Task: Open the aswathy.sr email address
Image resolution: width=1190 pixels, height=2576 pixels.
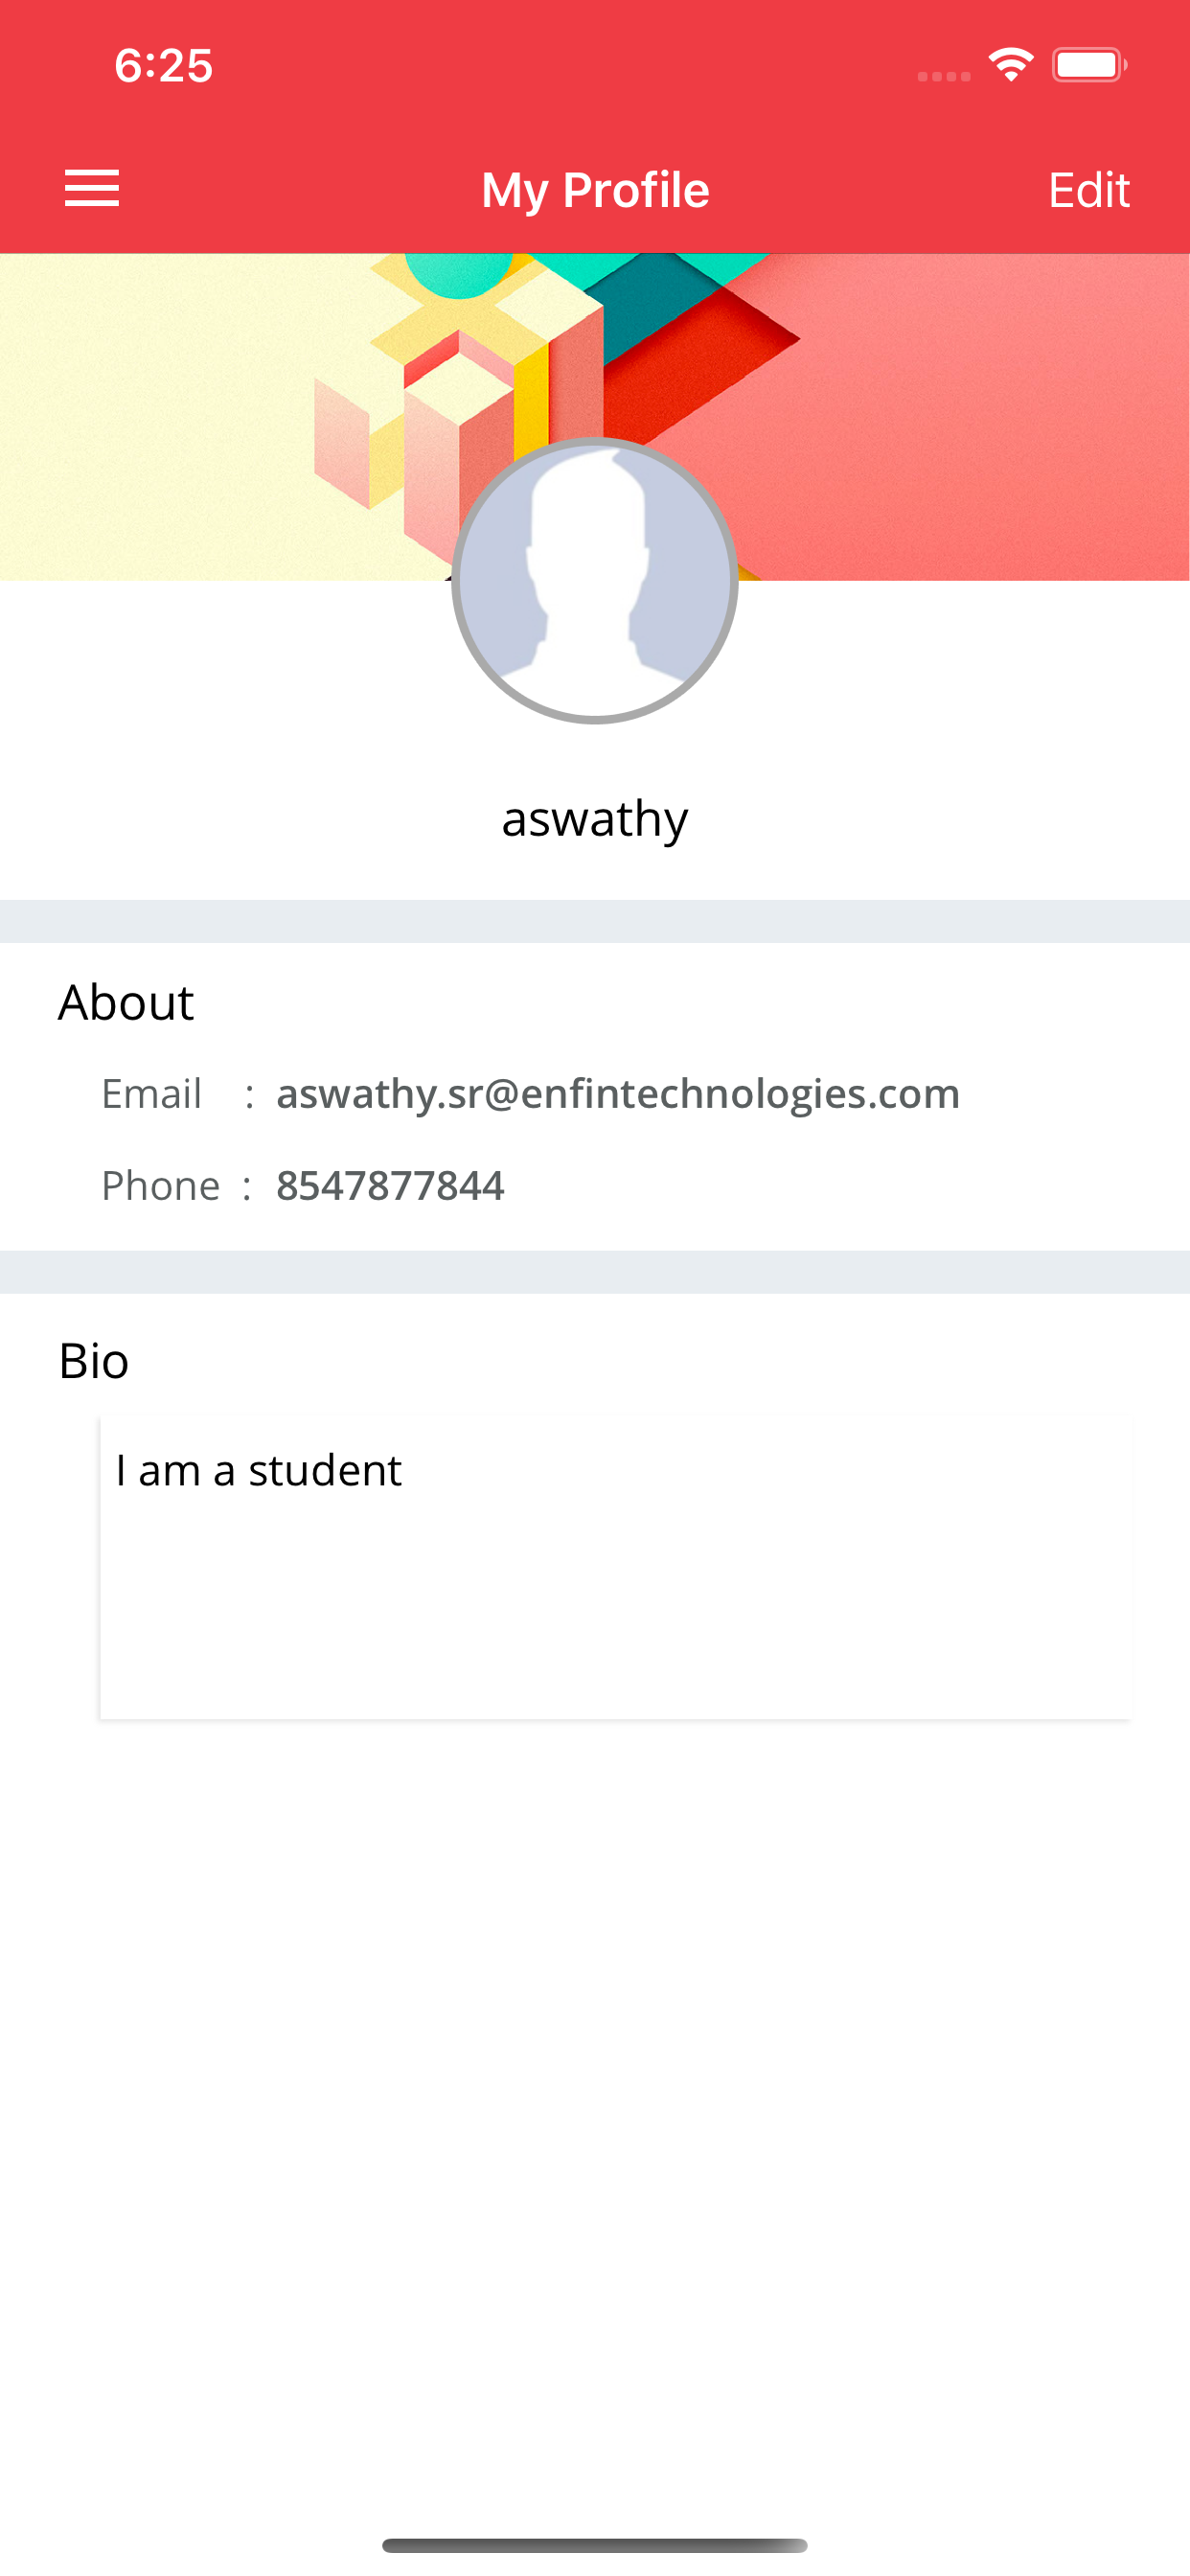Action: [x=618, y=1094]
